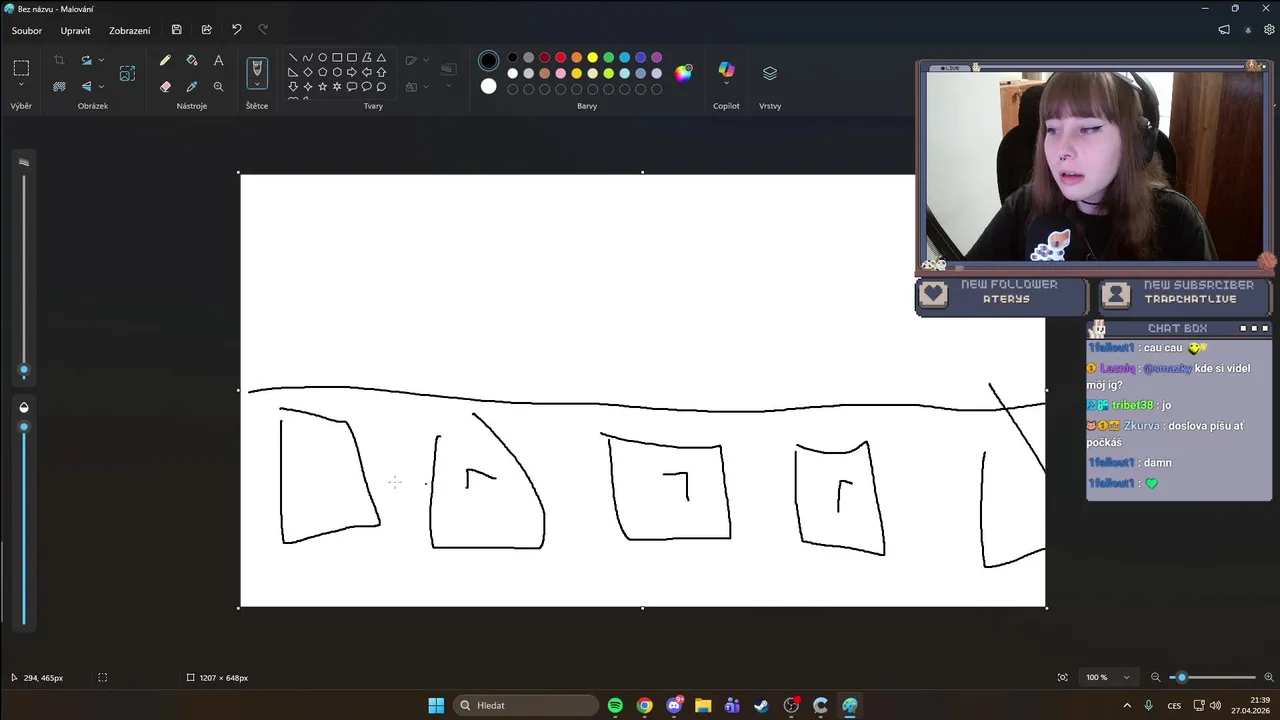Screen dimensions: 1280x720
Task: Select the Magnifier tool
Action: pyautogui.click(x=218, y=86)
